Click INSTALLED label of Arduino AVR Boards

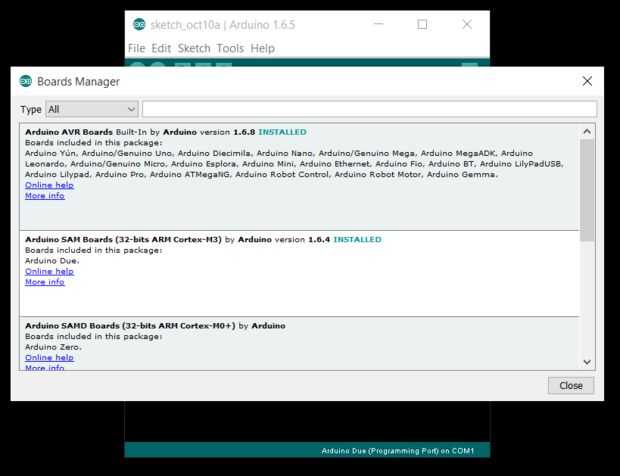point(282,132)
